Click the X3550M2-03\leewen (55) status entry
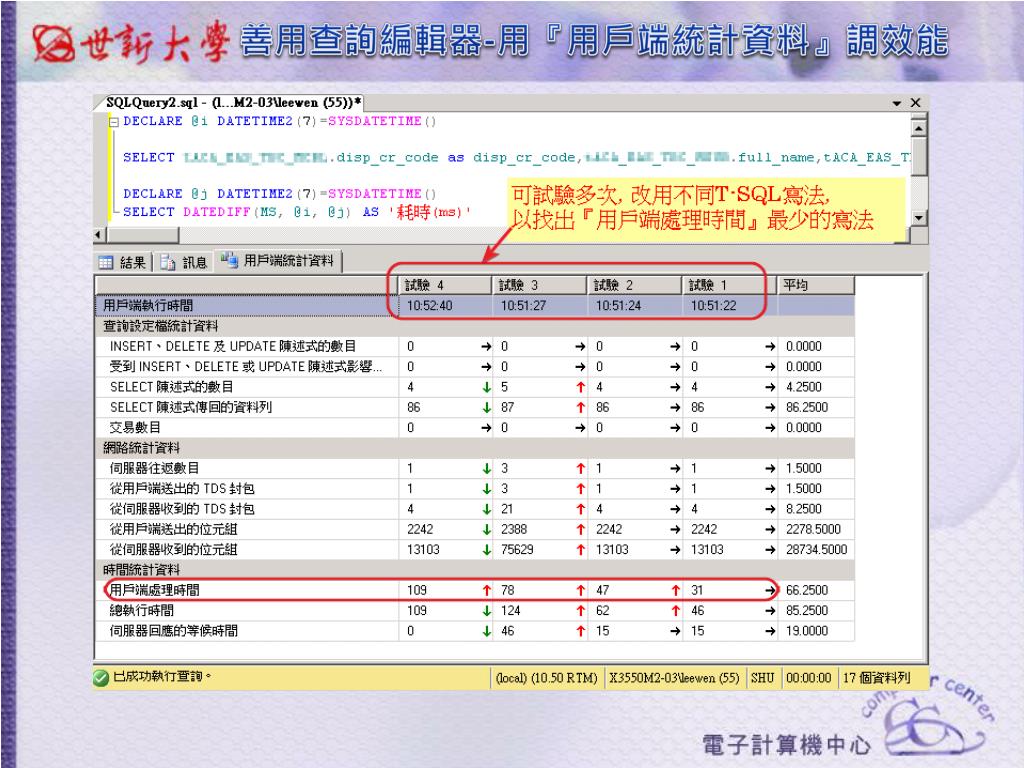Image resolution: width=1024 pixels, height=768 pixels. 674,678
